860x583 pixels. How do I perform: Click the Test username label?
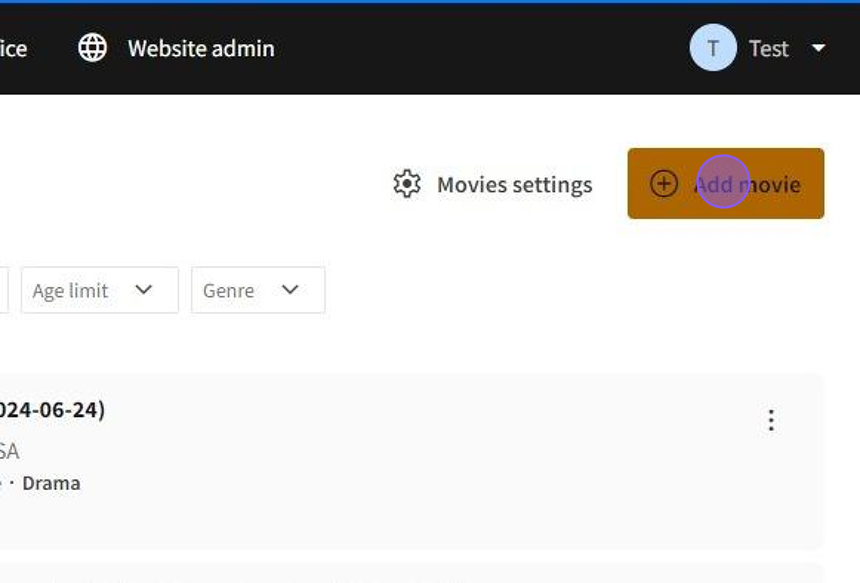(768, 48)
